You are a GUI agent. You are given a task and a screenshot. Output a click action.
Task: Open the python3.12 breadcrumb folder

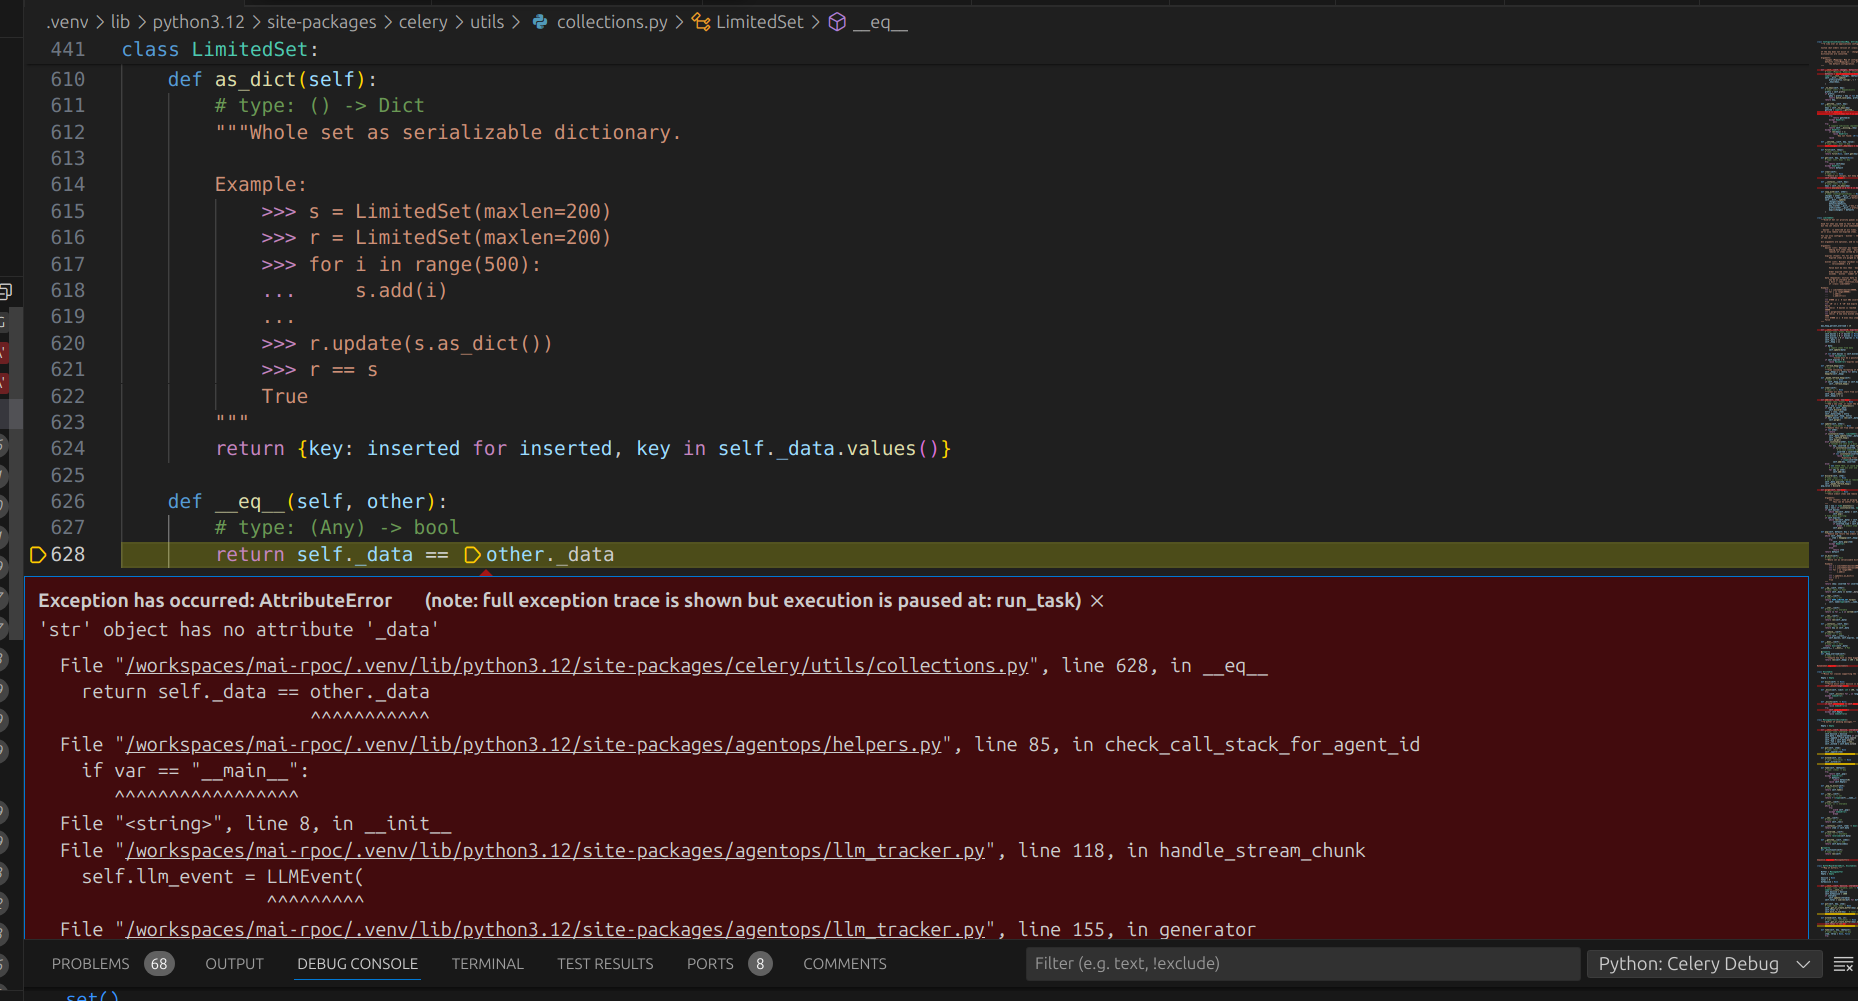click(x=198, y=22)
